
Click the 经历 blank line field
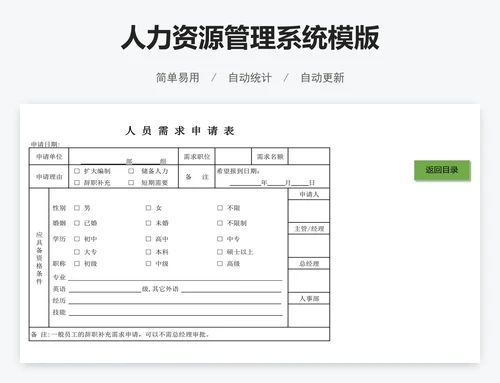[x=175, y=301]
